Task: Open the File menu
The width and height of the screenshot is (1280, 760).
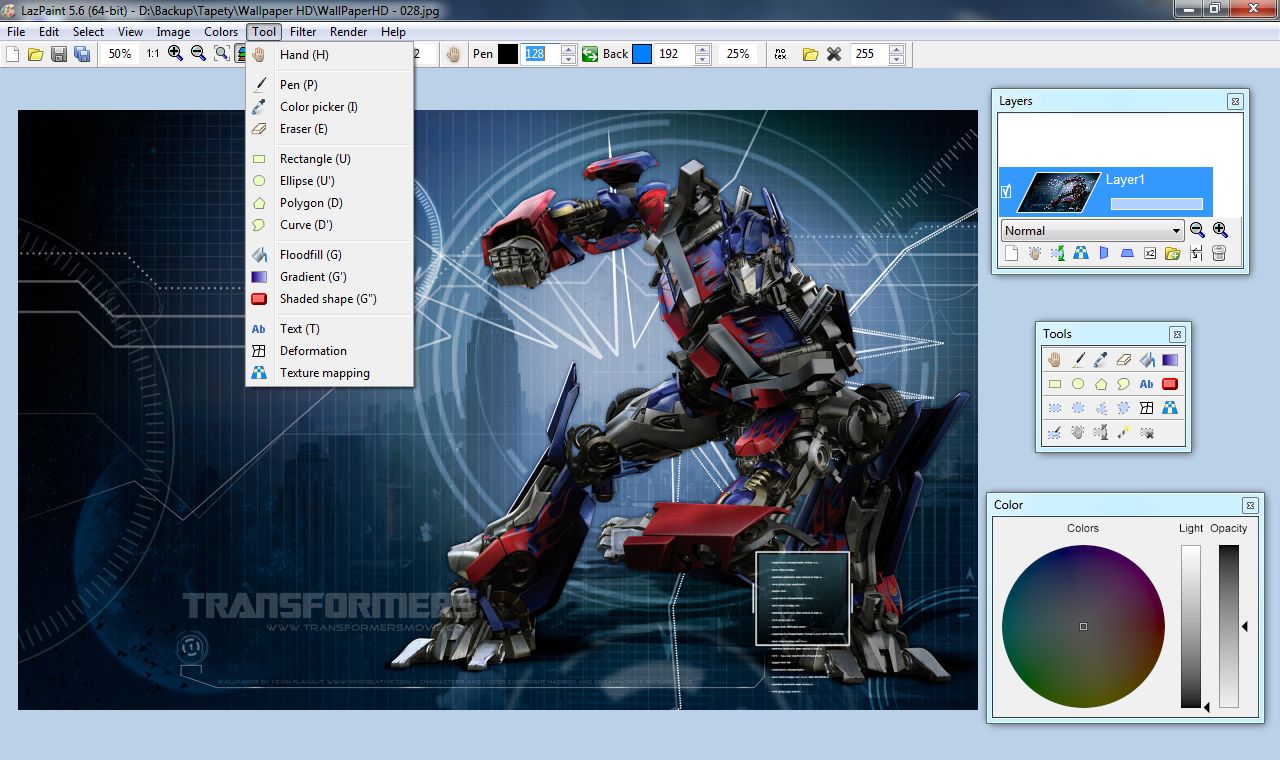Action: (x=16, y=32)
